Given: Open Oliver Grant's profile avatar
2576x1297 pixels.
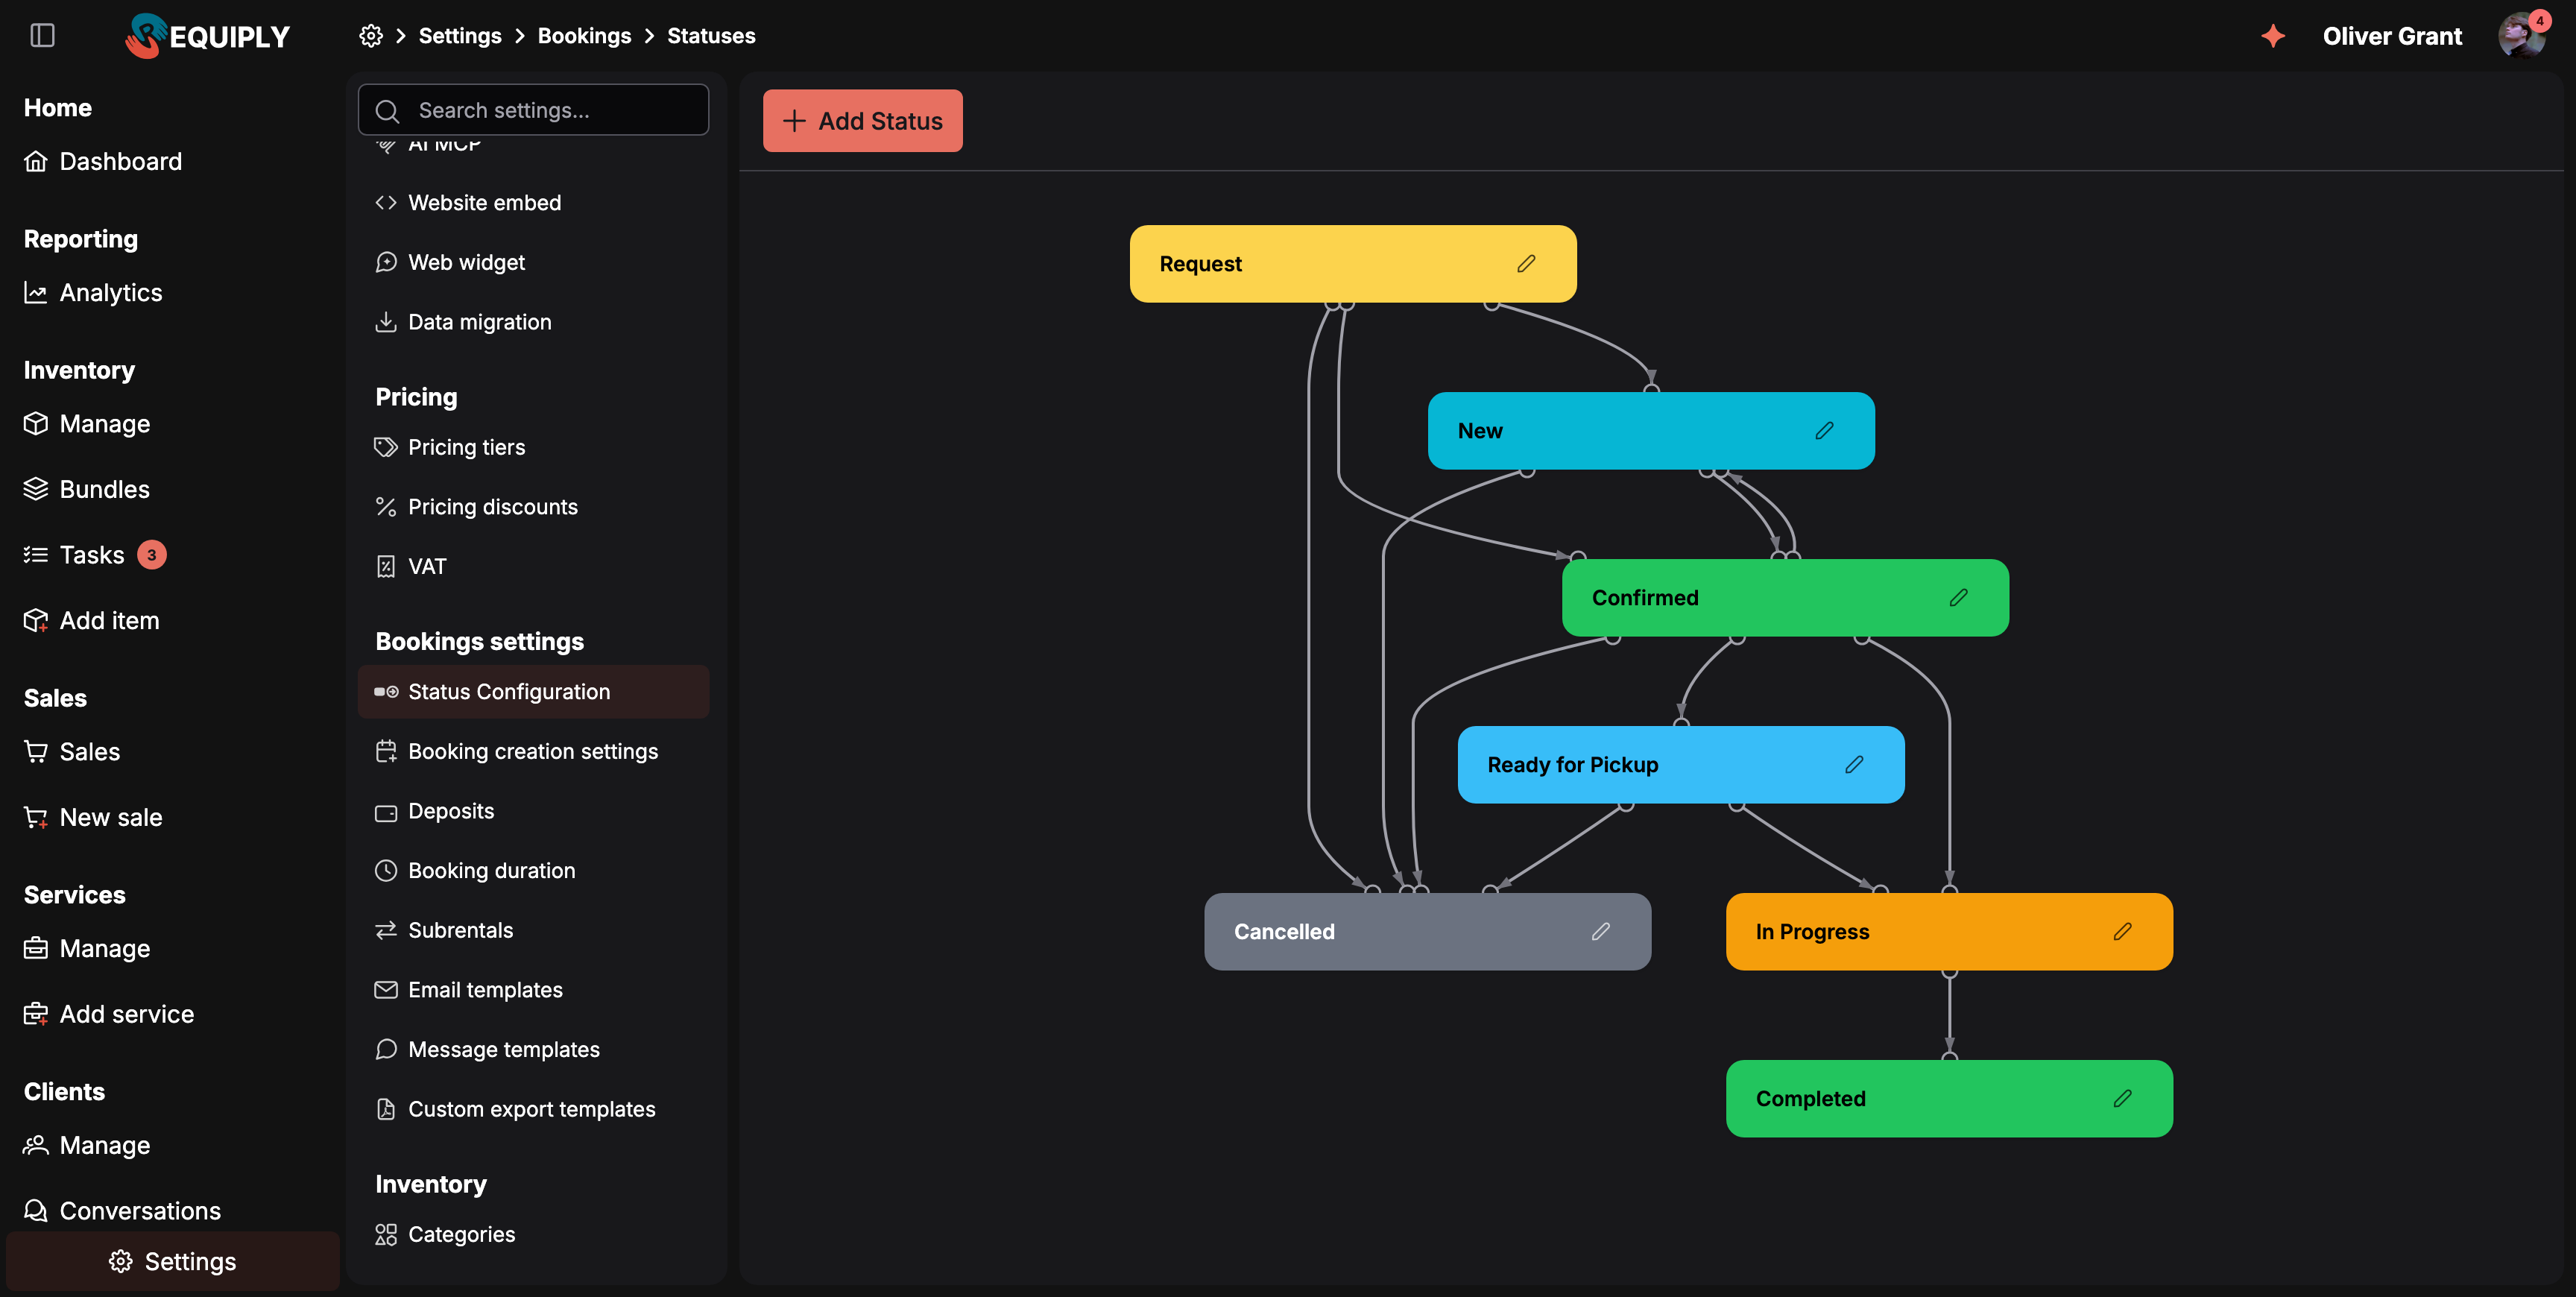Looking at the screenshot, I should point(2521,36).
